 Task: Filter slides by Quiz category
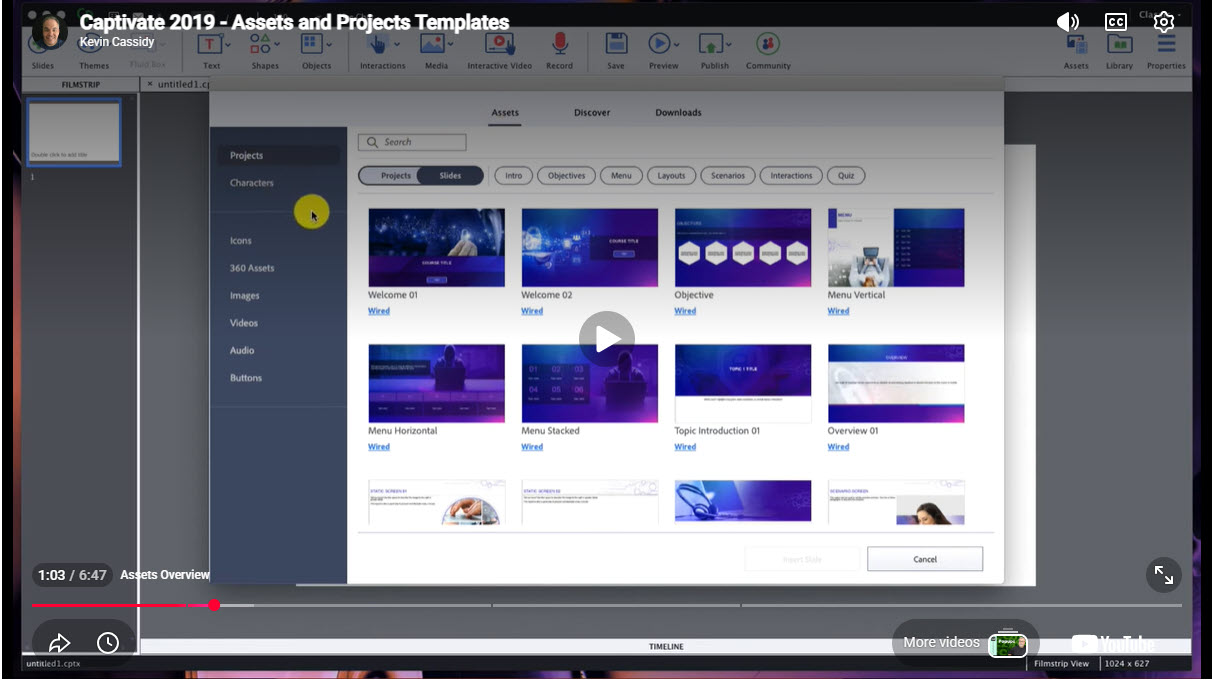(846, 176)
